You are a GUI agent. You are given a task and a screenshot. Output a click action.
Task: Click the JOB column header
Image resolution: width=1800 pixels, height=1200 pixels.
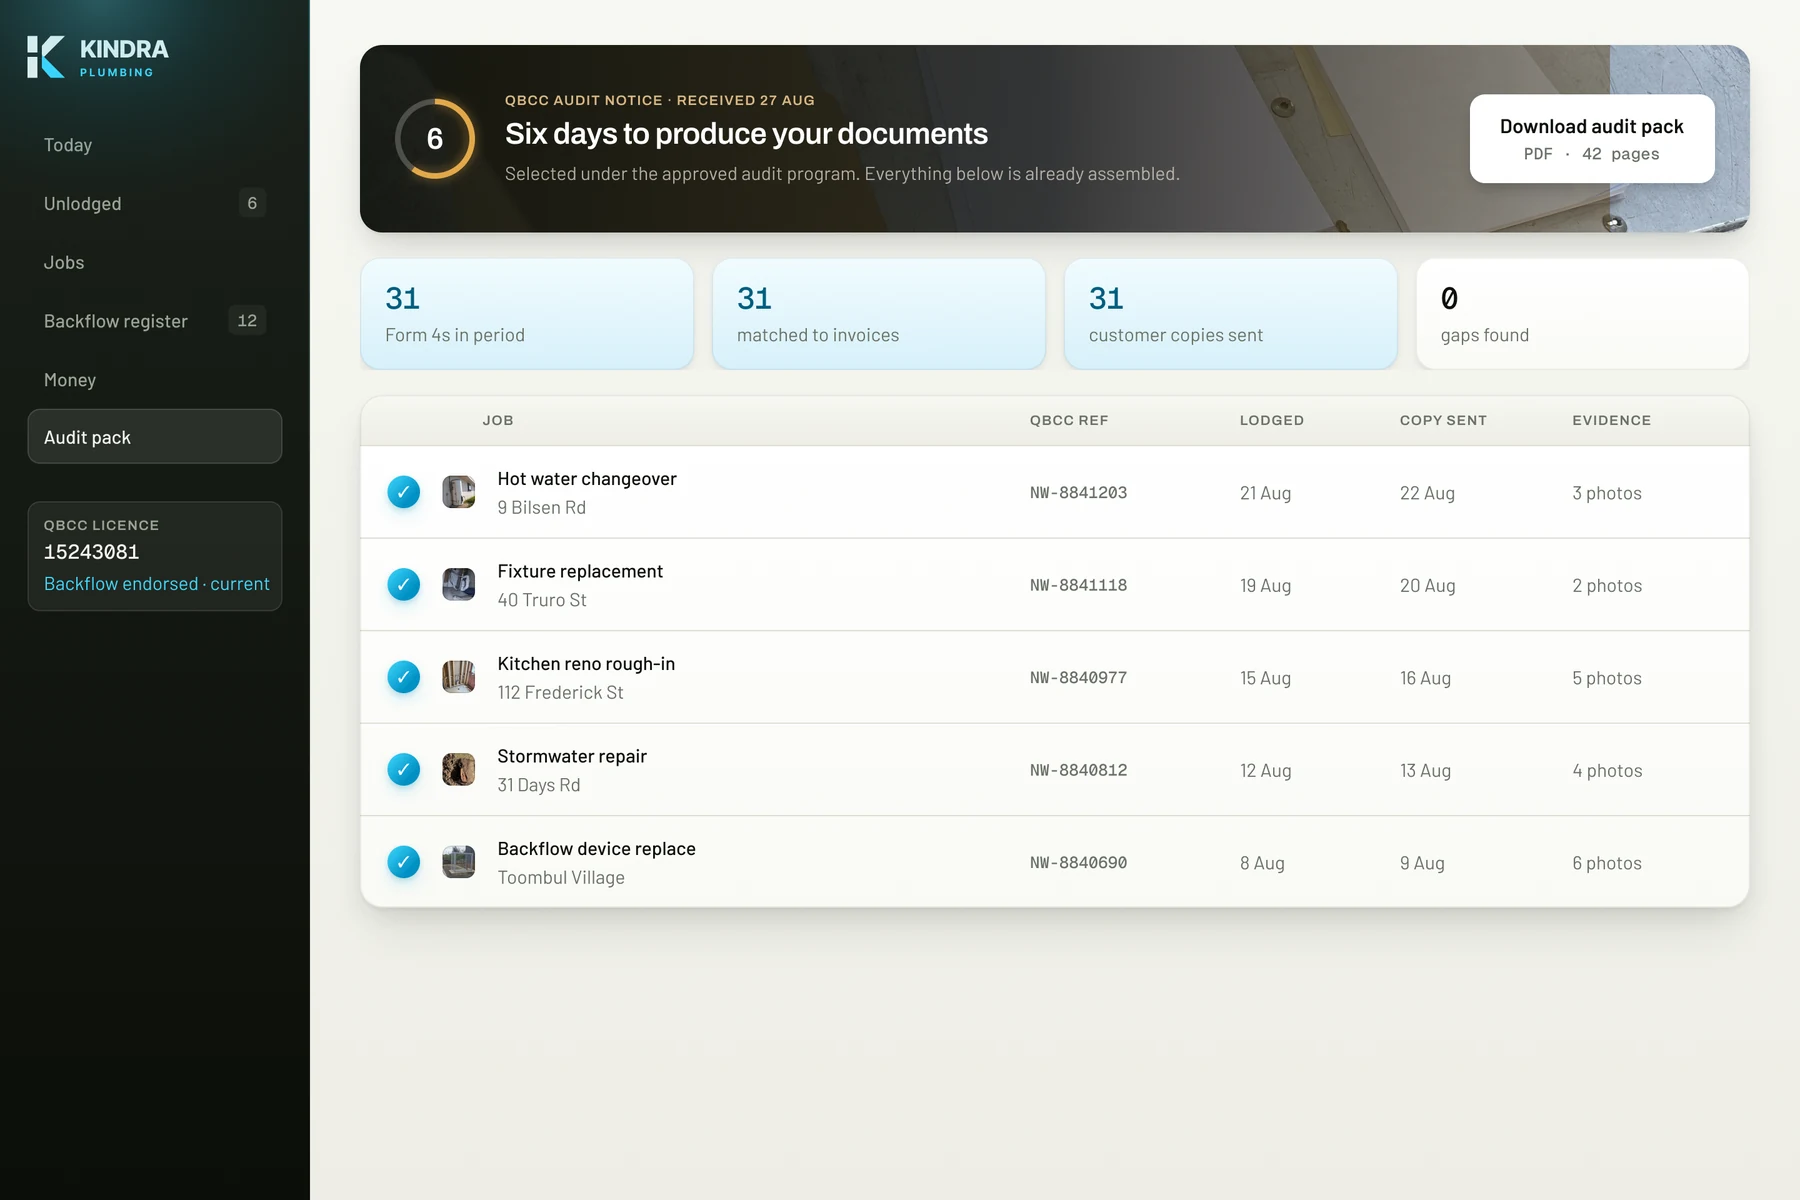(498, 420)
